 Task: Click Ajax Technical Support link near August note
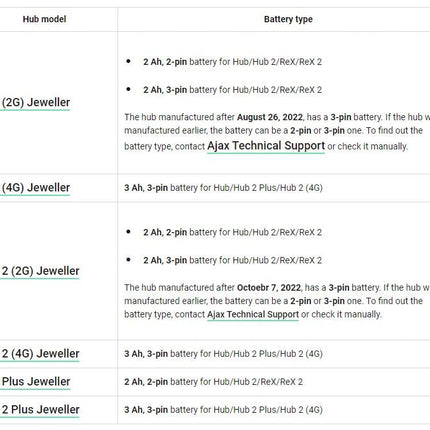[x=266, y=146]
